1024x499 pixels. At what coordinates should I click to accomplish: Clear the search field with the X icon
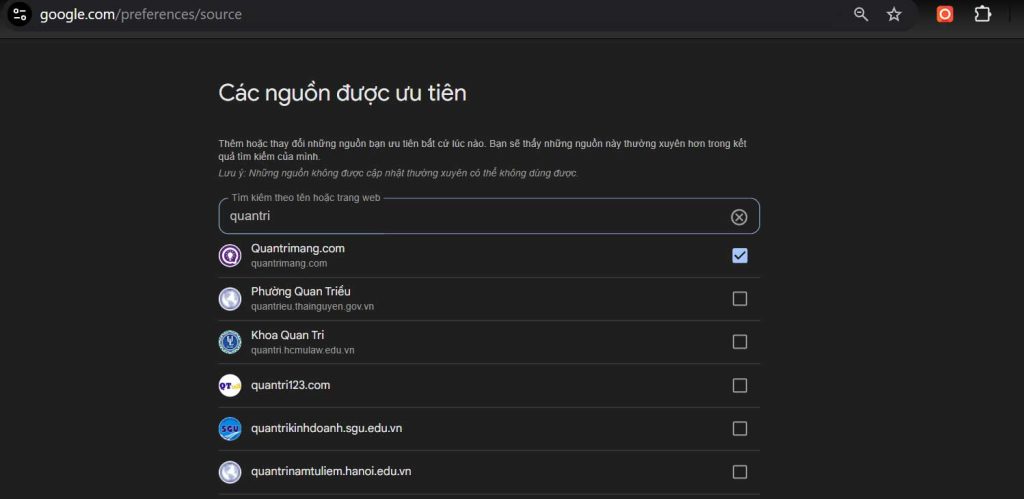point(739,217)
